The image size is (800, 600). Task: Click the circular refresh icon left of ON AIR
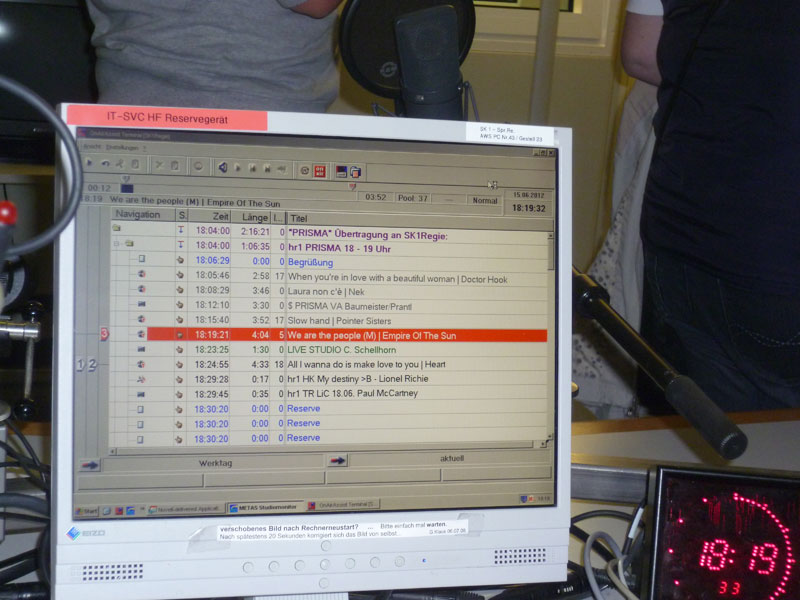305,170
